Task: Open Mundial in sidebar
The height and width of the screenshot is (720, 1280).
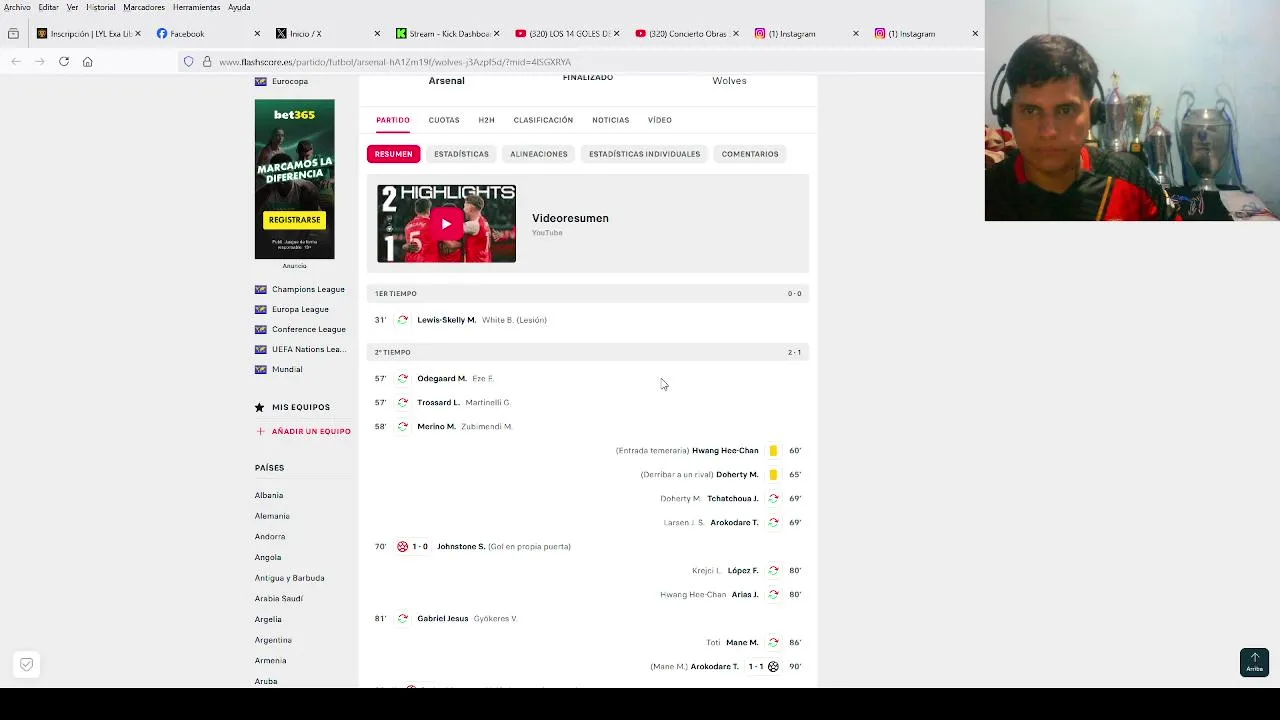Action: (287, 369)
